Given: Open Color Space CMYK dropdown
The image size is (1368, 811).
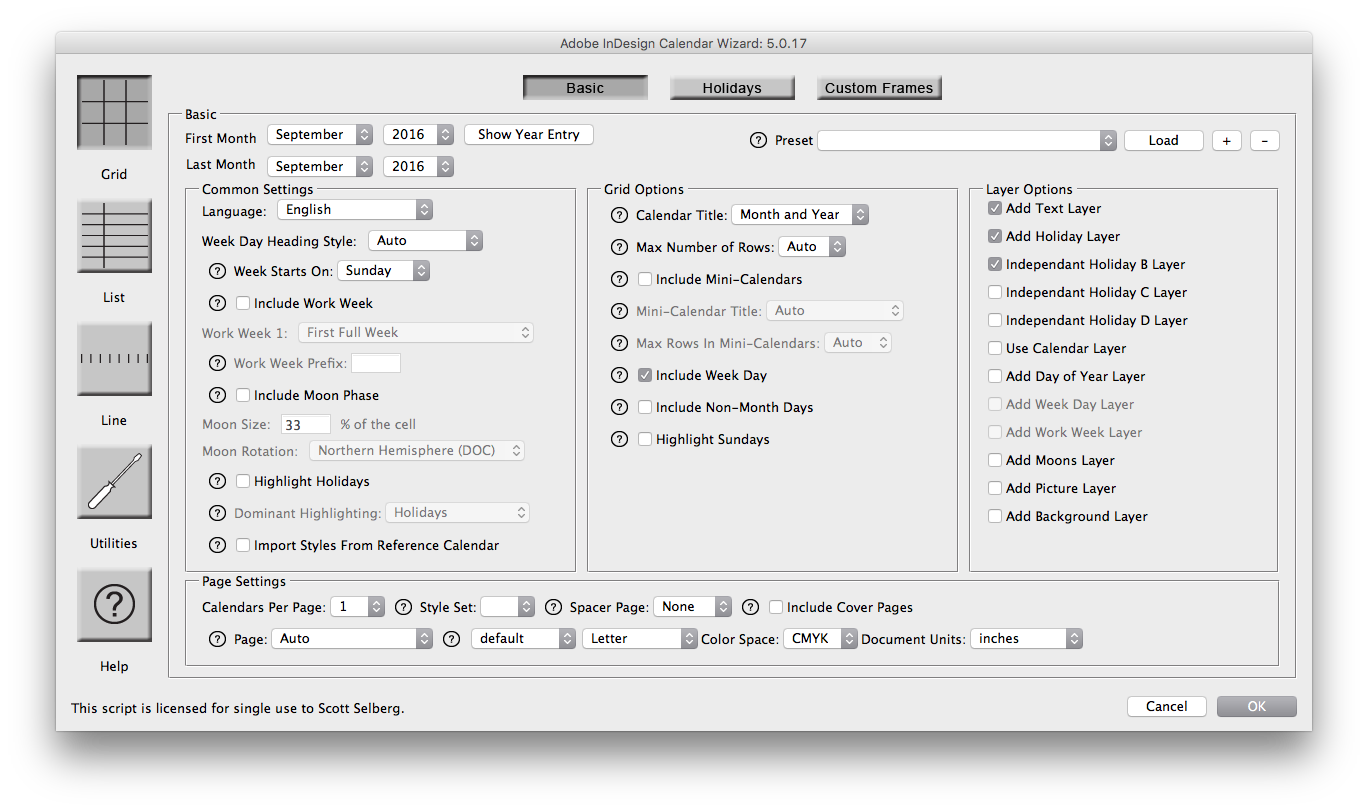Looking at the screenshot, I should pyautogui.click(x=820, y=638).
